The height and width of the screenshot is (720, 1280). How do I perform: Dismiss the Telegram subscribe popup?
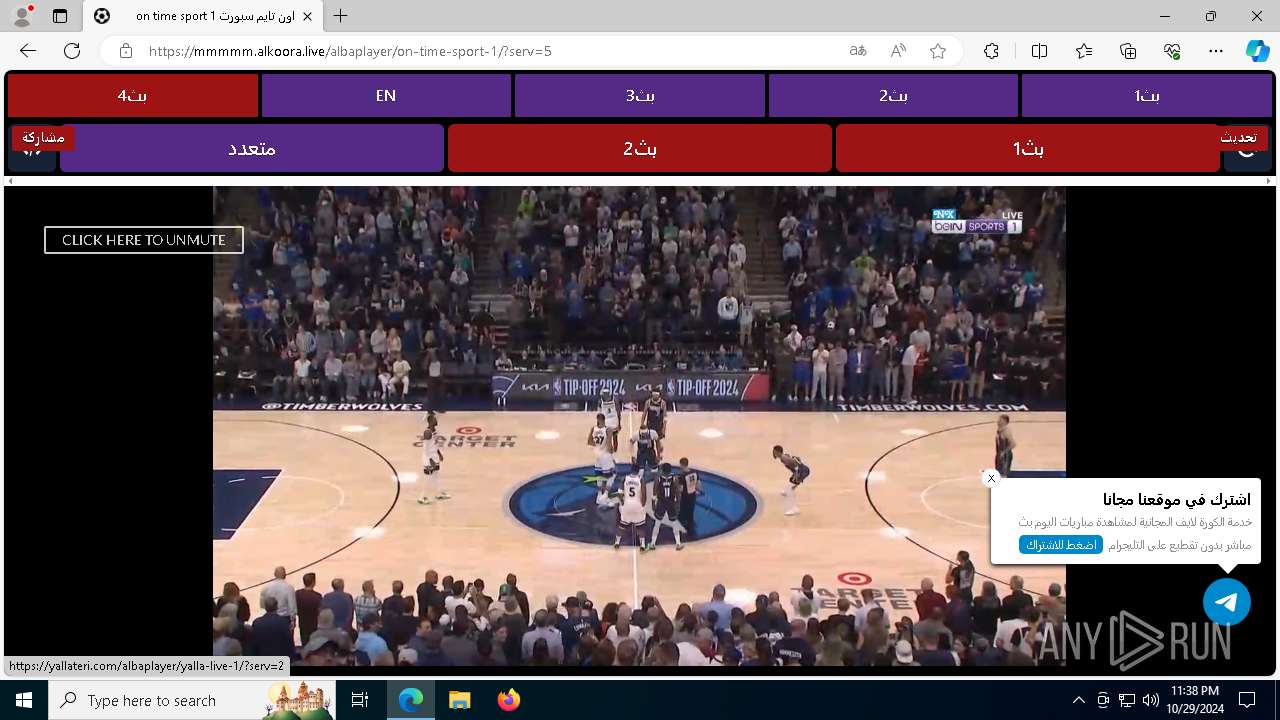pyautogui.click(x=991, y=478)
